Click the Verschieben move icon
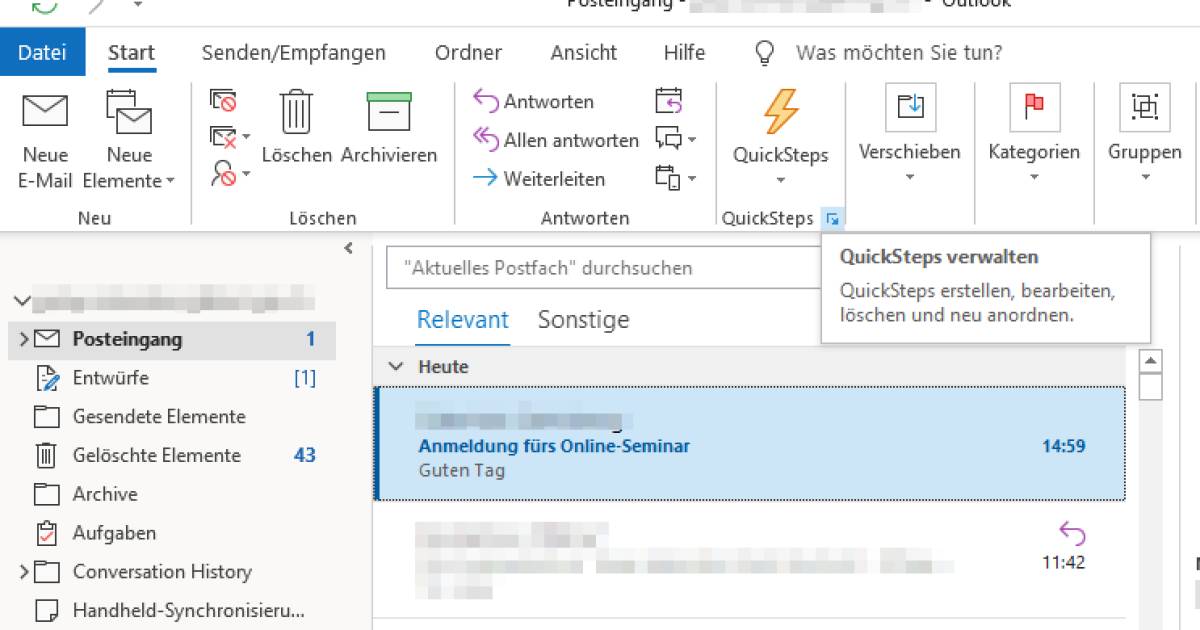Image resolution: width=1200 pixels, height=630 pixels. point(910,107)
